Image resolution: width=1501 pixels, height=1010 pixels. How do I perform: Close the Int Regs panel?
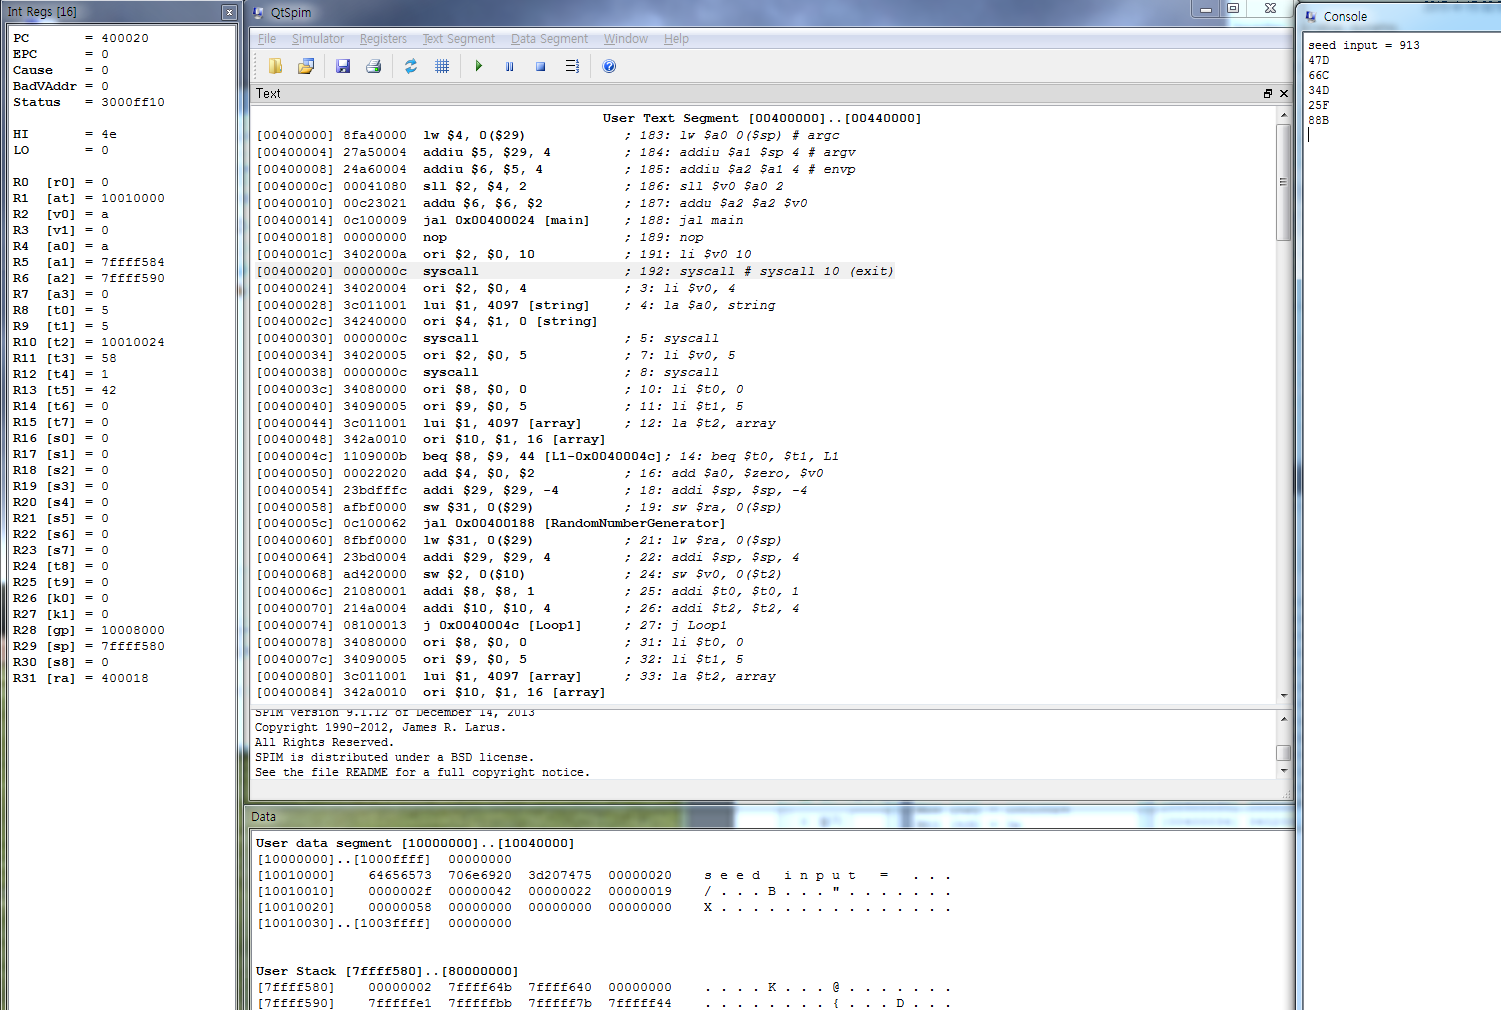coord(229,11)
